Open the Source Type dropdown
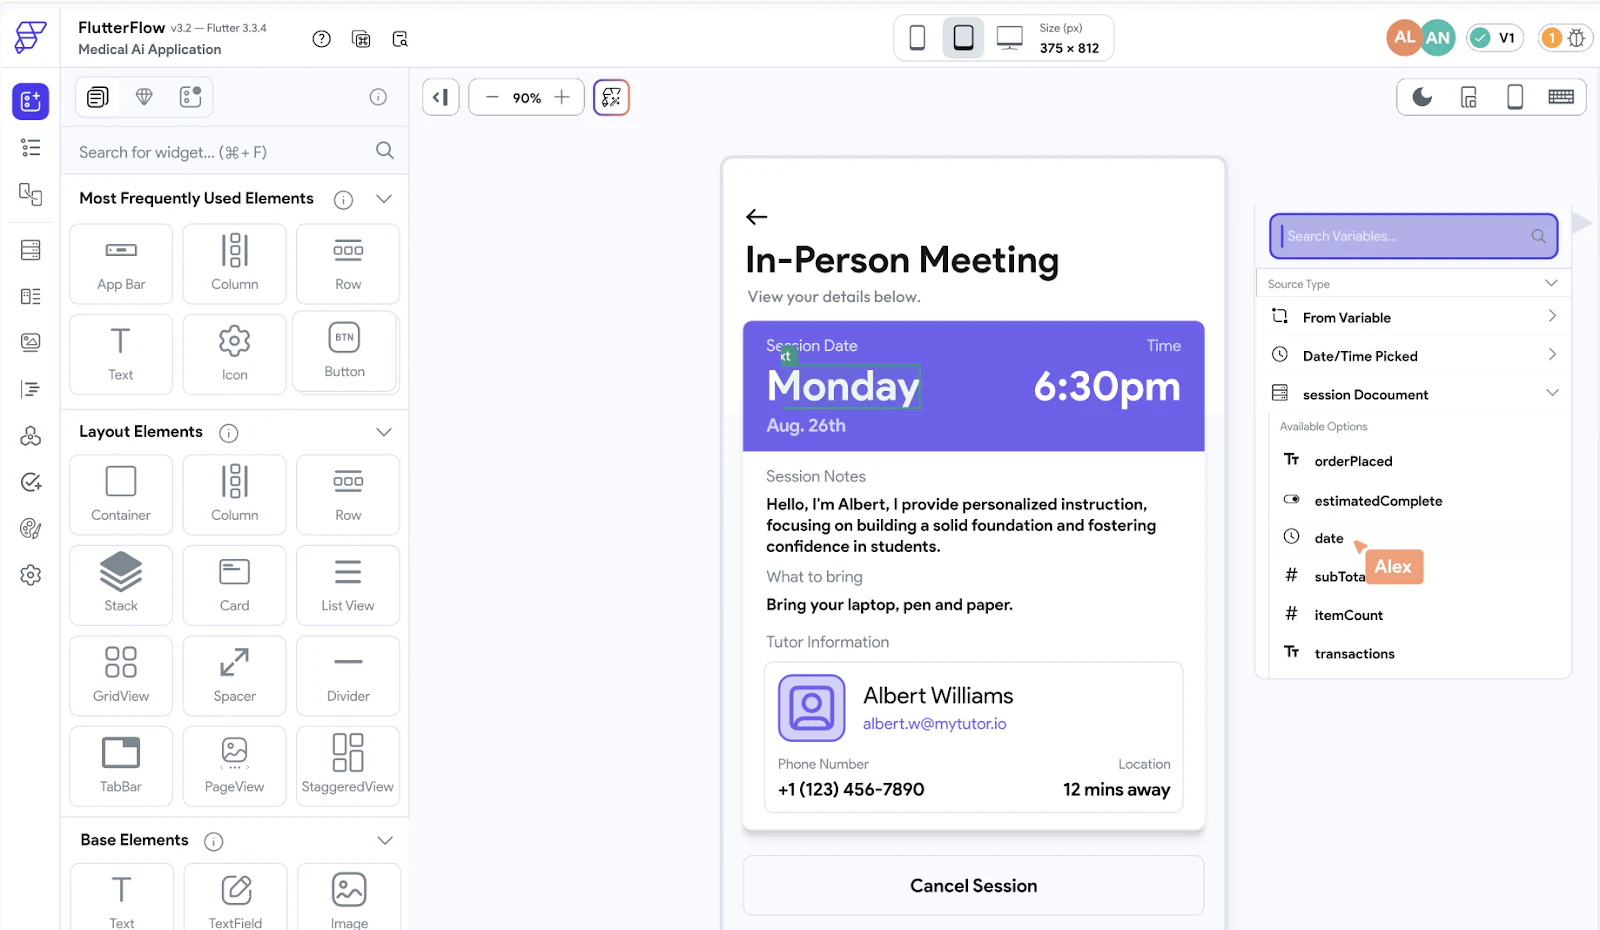The height and width of the screenshot is (930, 1600). [1413, 284]
